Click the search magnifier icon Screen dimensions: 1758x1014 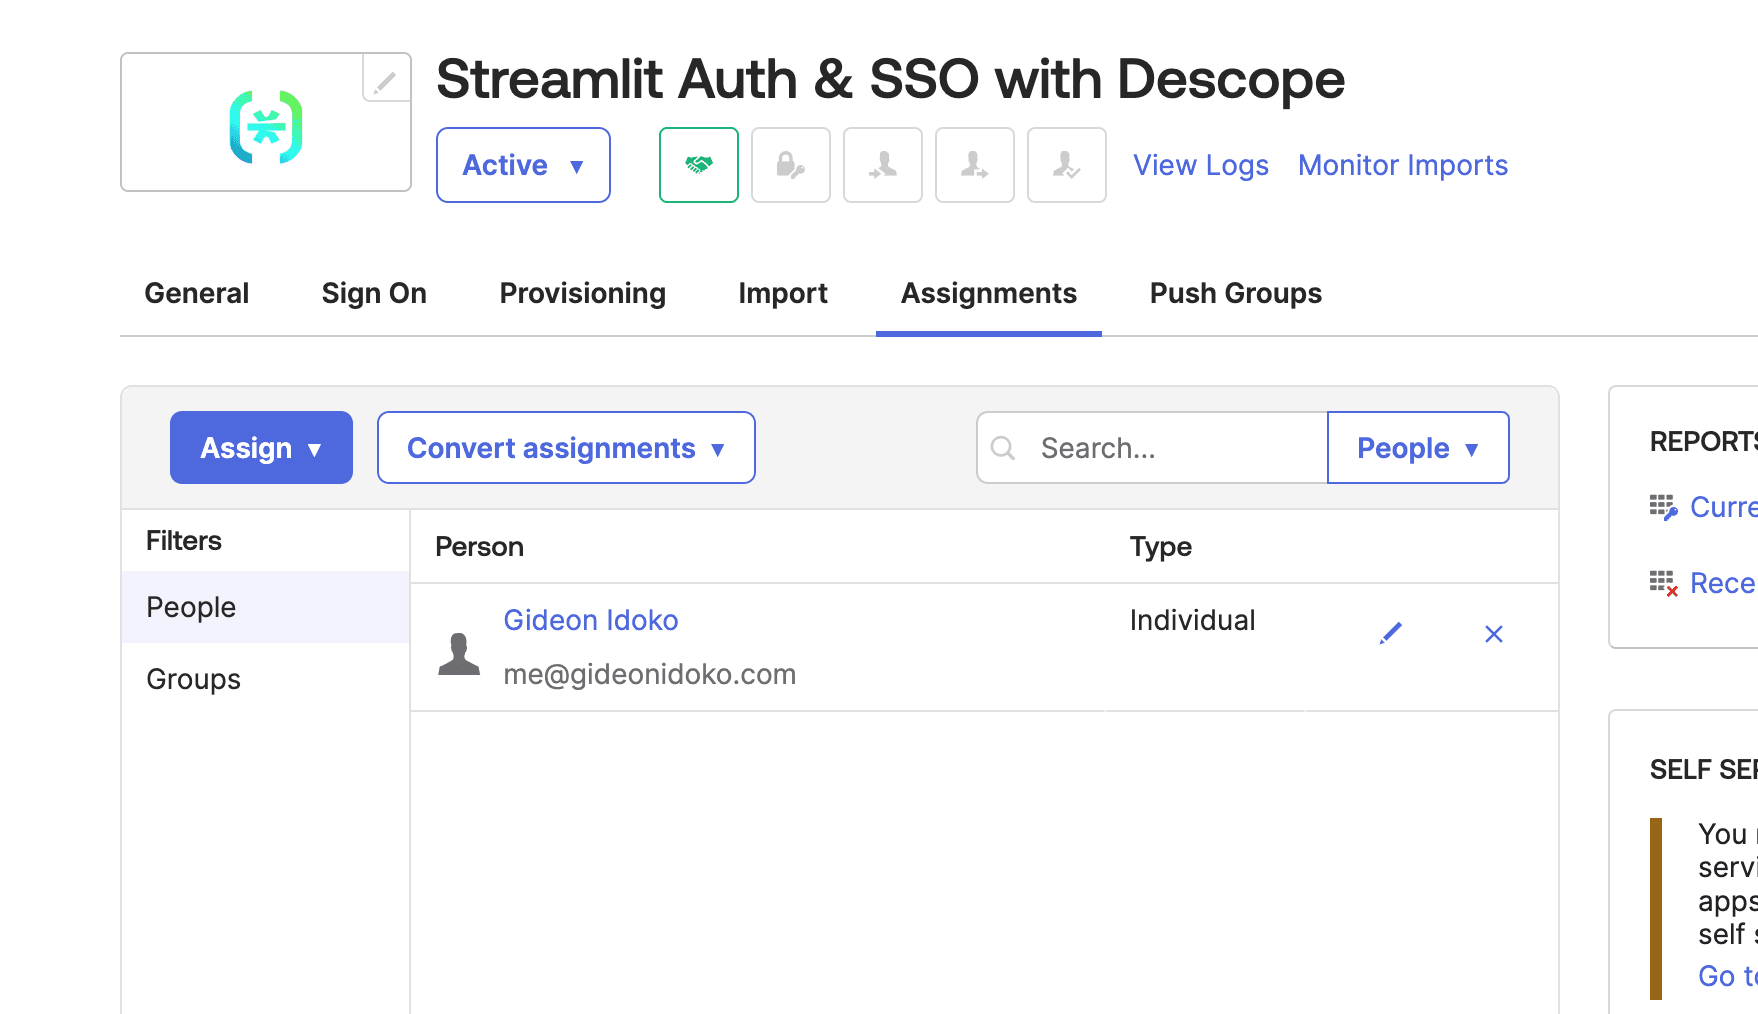[x=1003, y=448]
